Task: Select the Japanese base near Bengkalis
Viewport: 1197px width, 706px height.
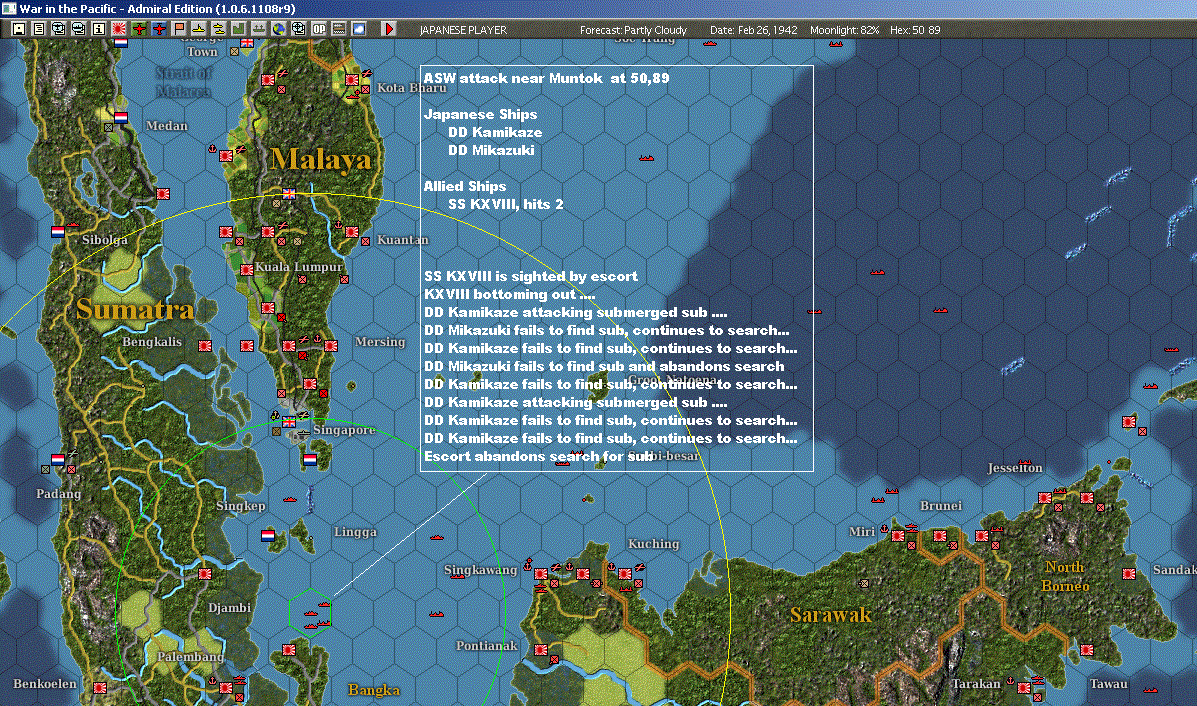Action: coord(205,345)
